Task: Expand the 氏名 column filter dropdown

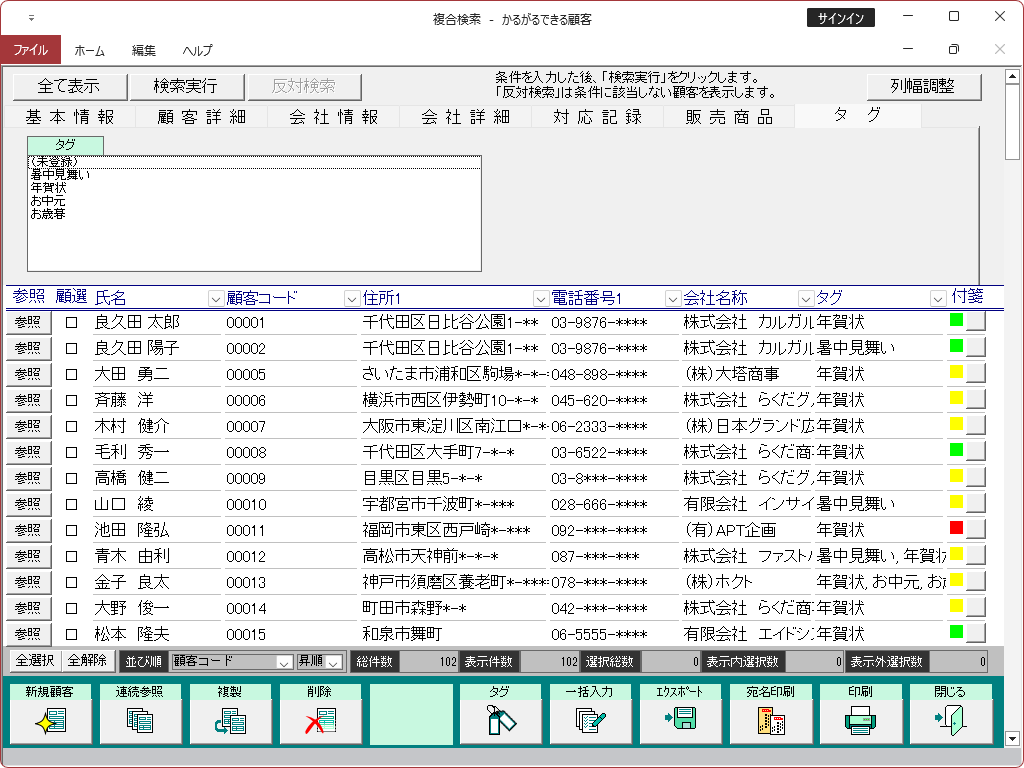Action: click(x=215, y=298)
